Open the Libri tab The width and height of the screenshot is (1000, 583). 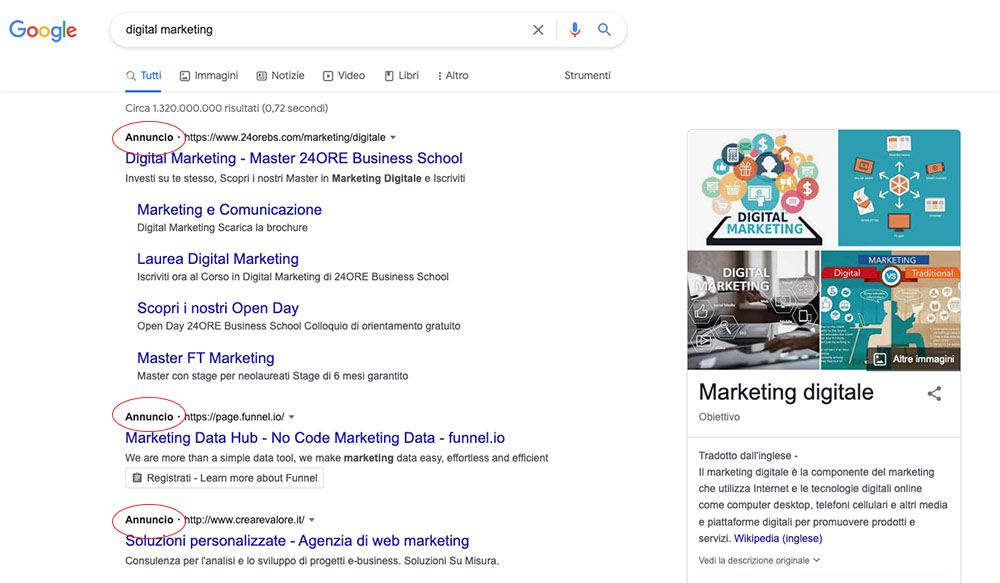click(x=401, y=75)
